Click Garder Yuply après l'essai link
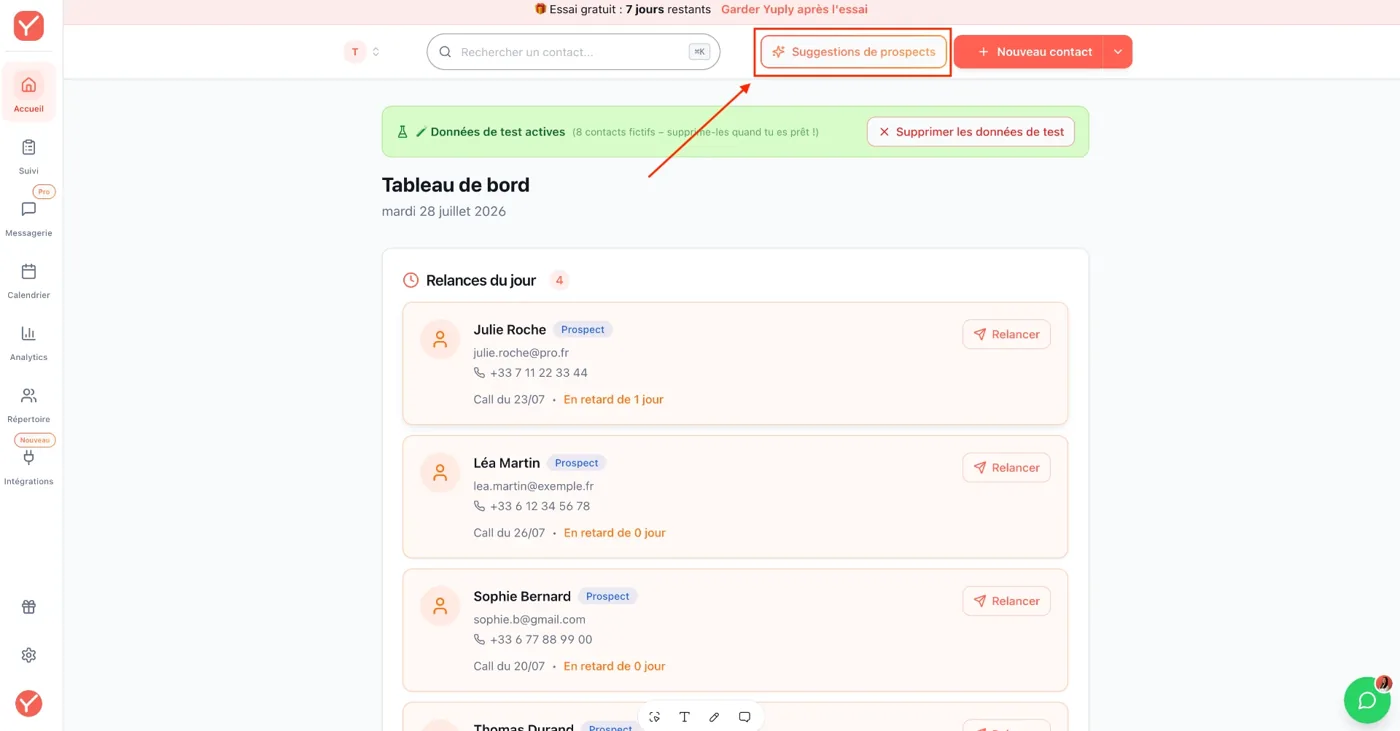Image resolution: width=1400 pixels, height=731 pixels. 794,10
